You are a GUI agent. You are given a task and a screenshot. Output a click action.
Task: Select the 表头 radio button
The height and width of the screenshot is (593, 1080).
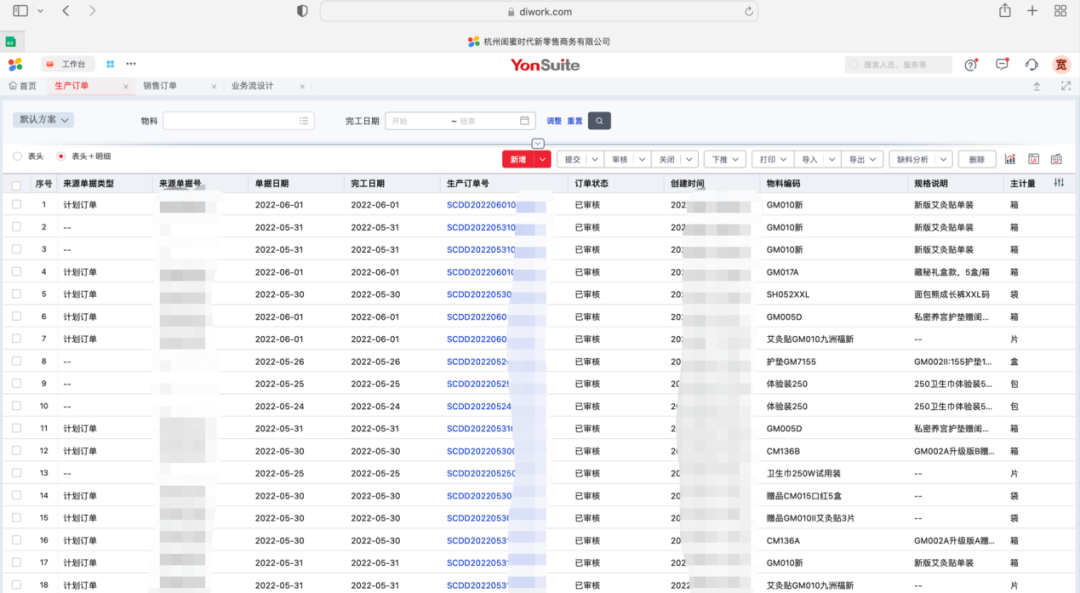(17, 156)
